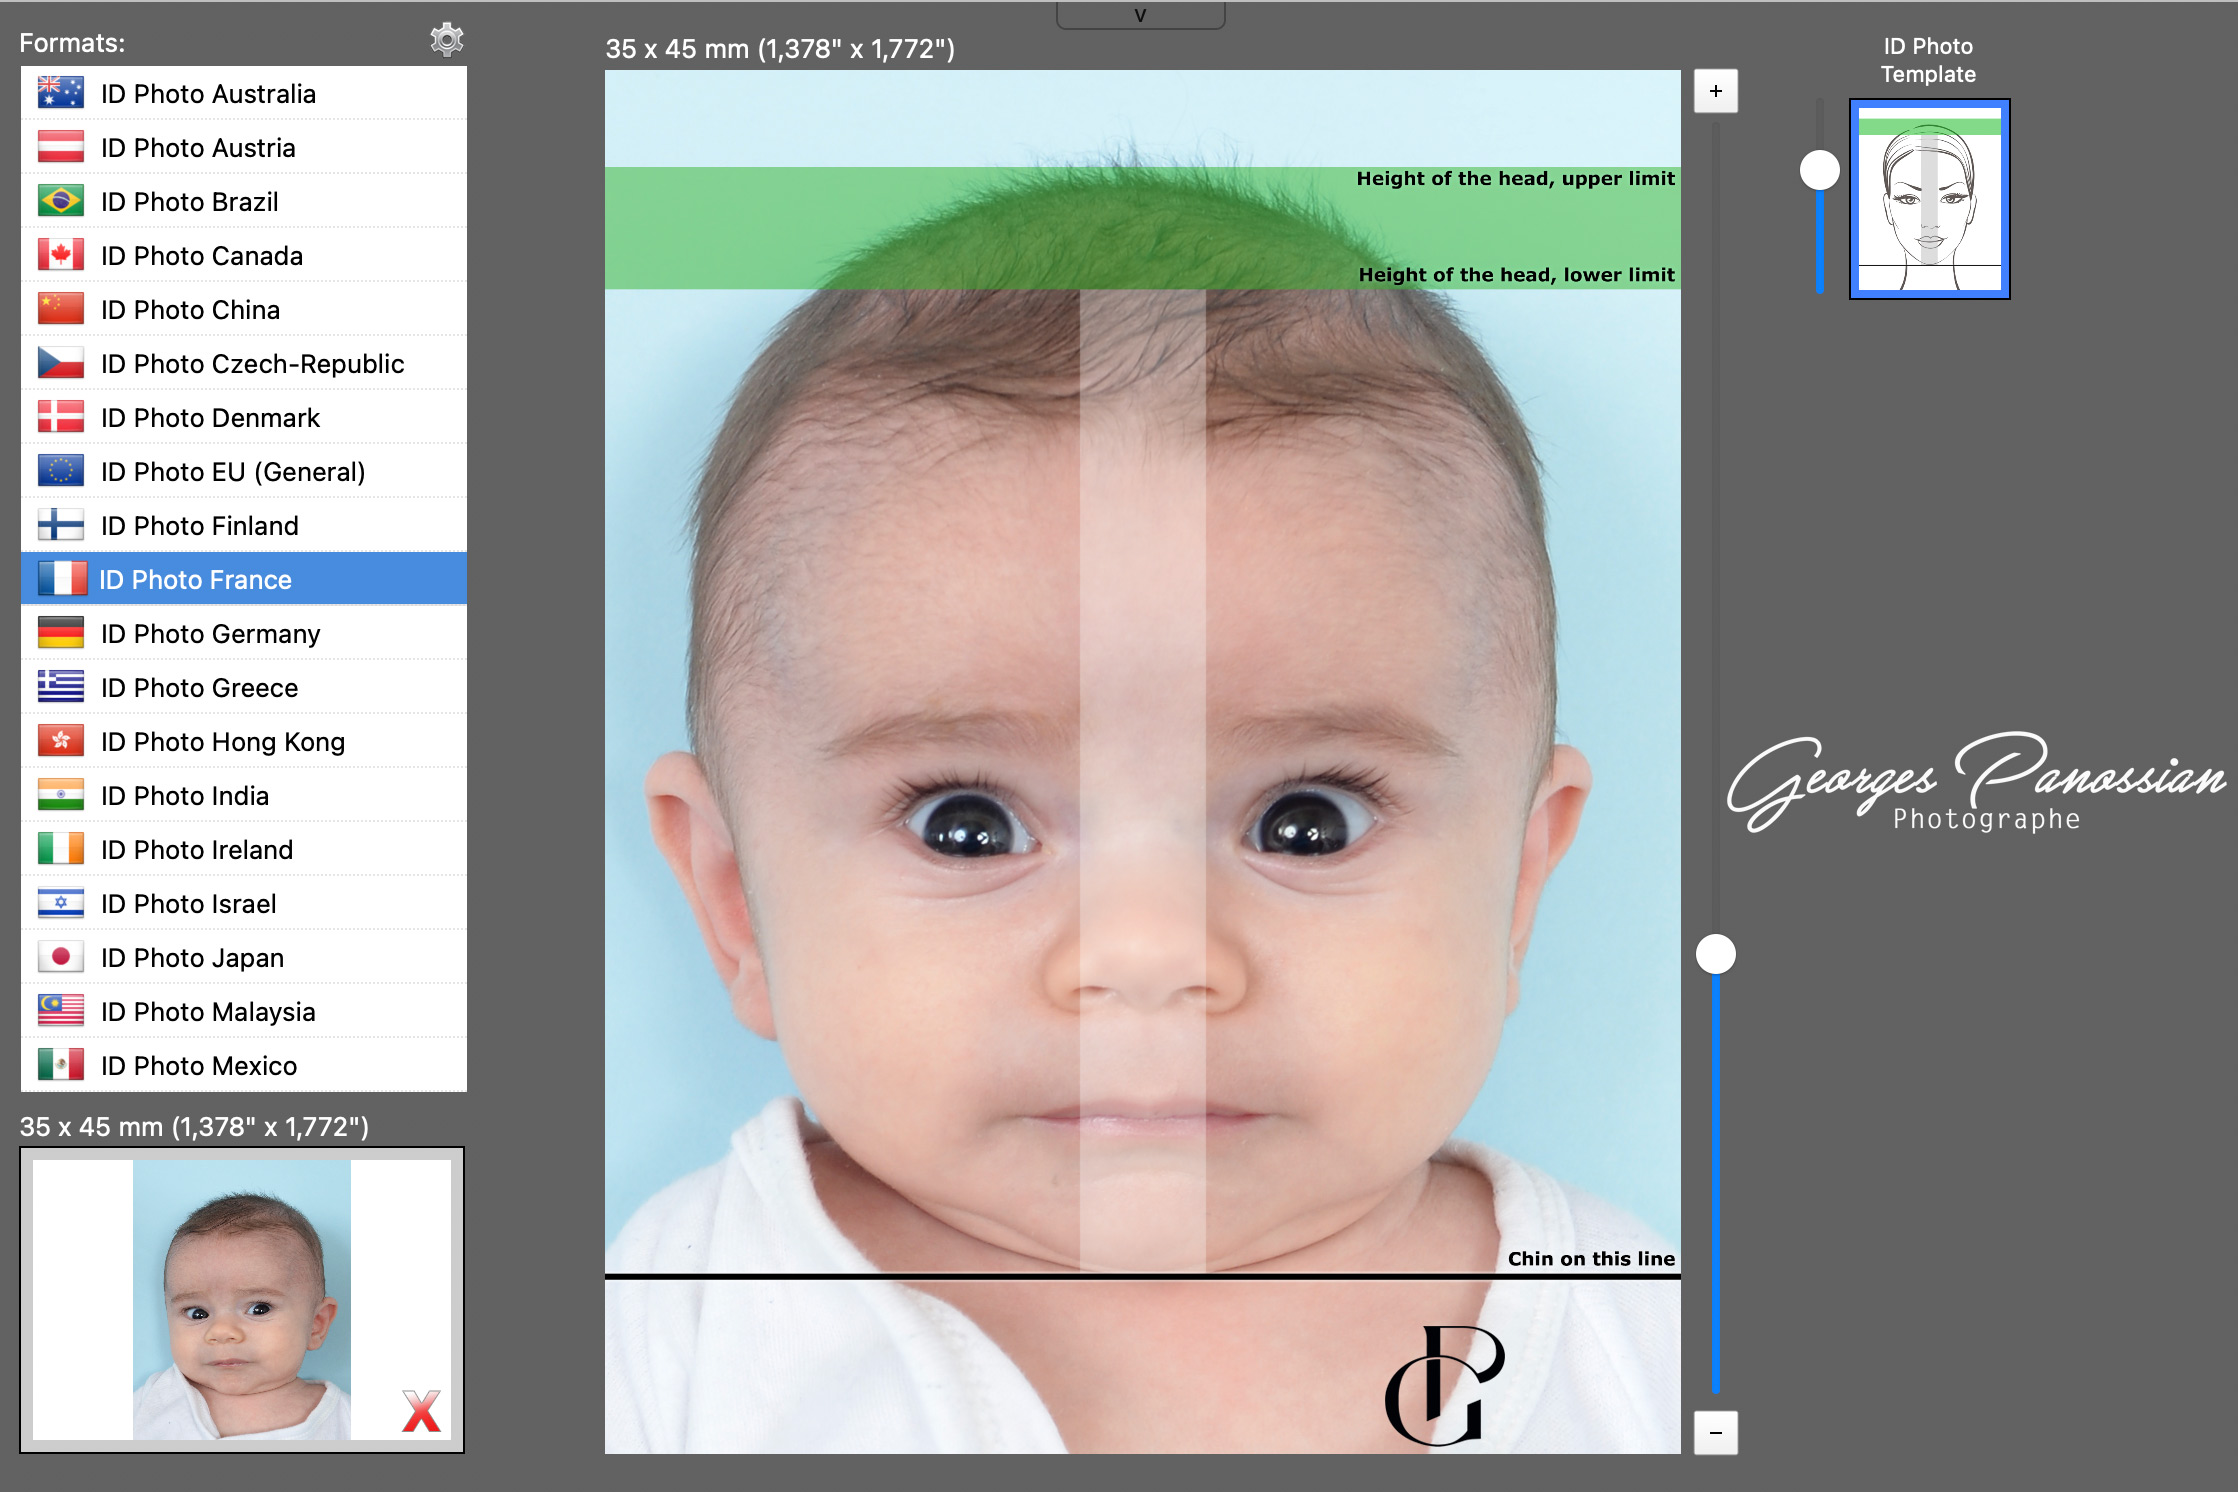
Task: Open the Formats settings gear
Action: (x=447, y=40)
